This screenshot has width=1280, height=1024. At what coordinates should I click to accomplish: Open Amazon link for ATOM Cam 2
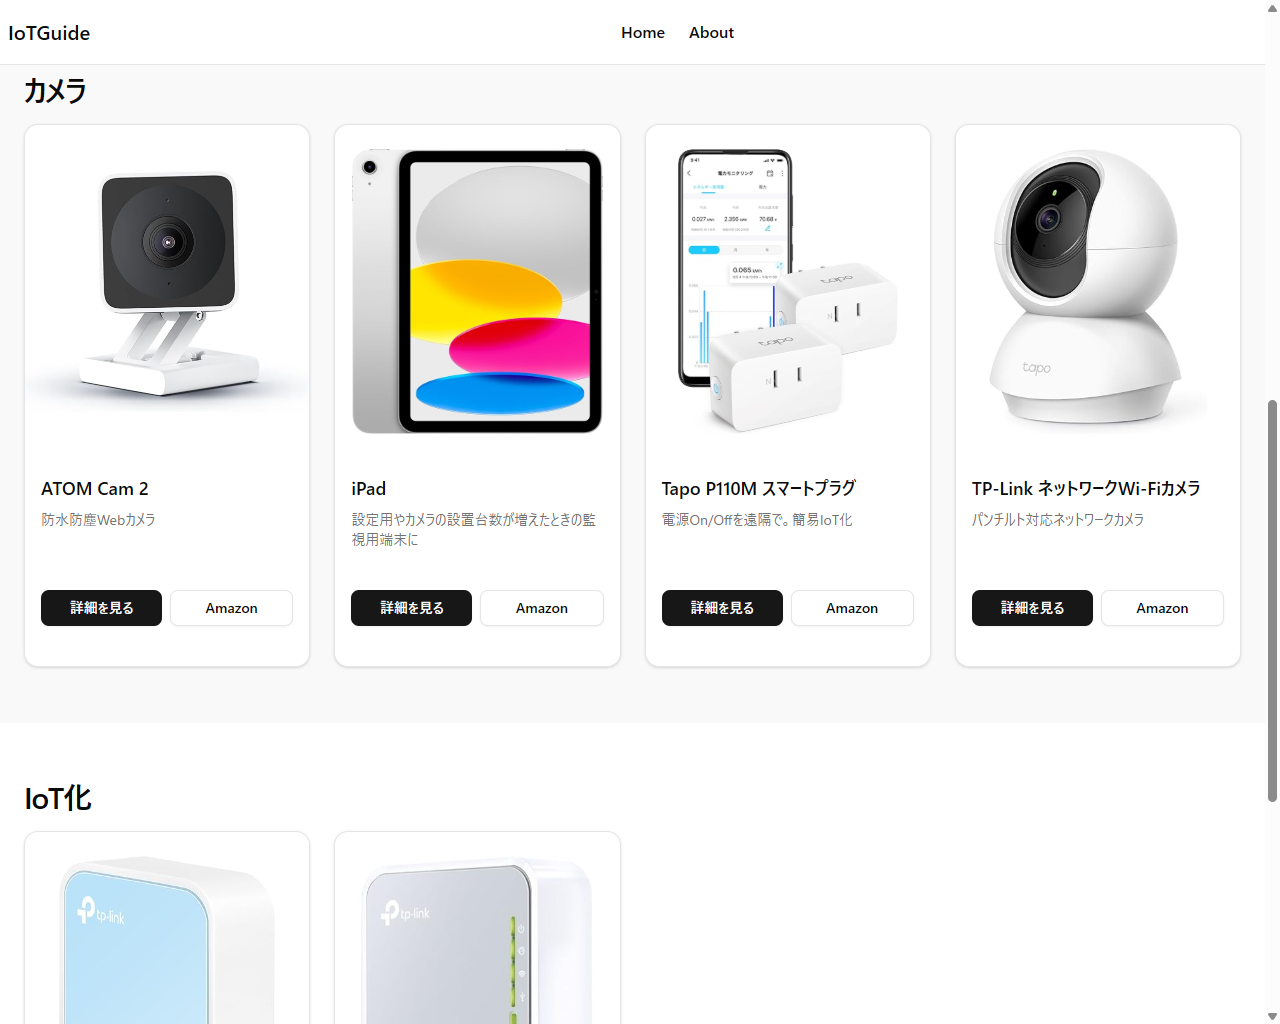[231, 608]
